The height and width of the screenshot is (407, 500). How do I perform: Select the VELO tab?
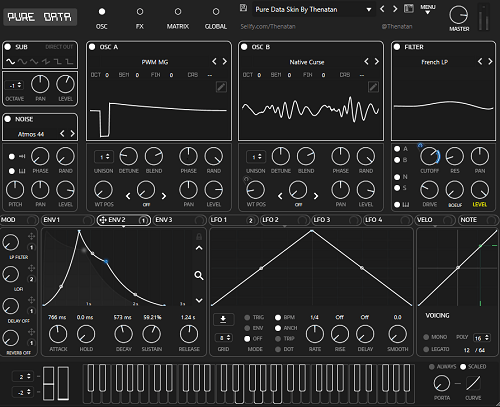(x=435, y=220)
